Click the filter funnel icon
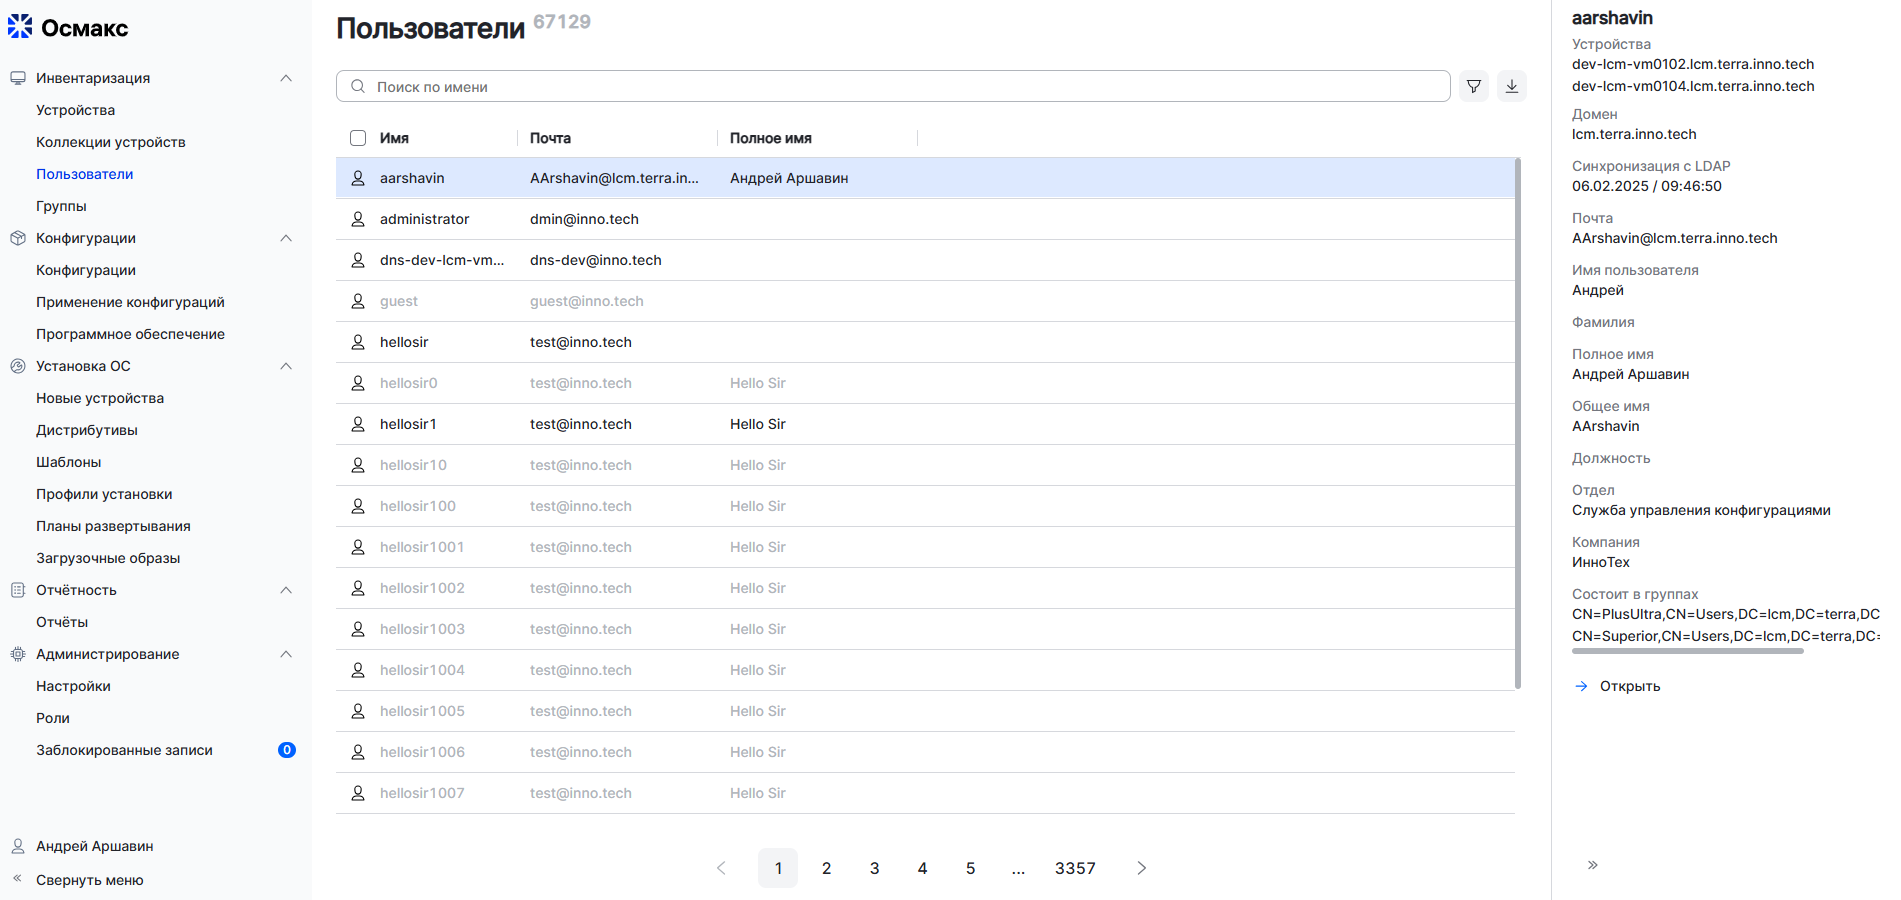 [x=1473, y=86]
